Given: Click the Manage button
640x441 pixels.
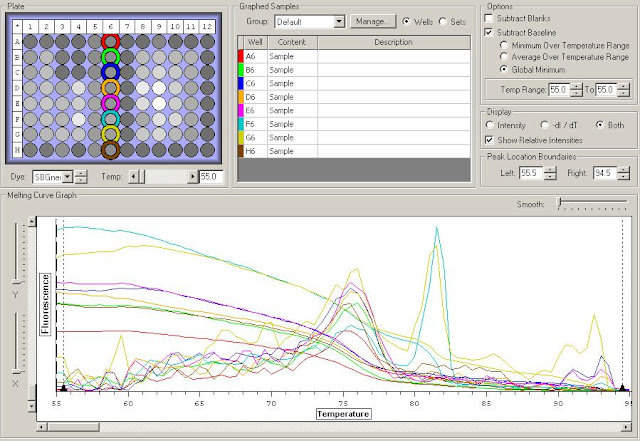Looking at the screenshot, I should [373, 22].
